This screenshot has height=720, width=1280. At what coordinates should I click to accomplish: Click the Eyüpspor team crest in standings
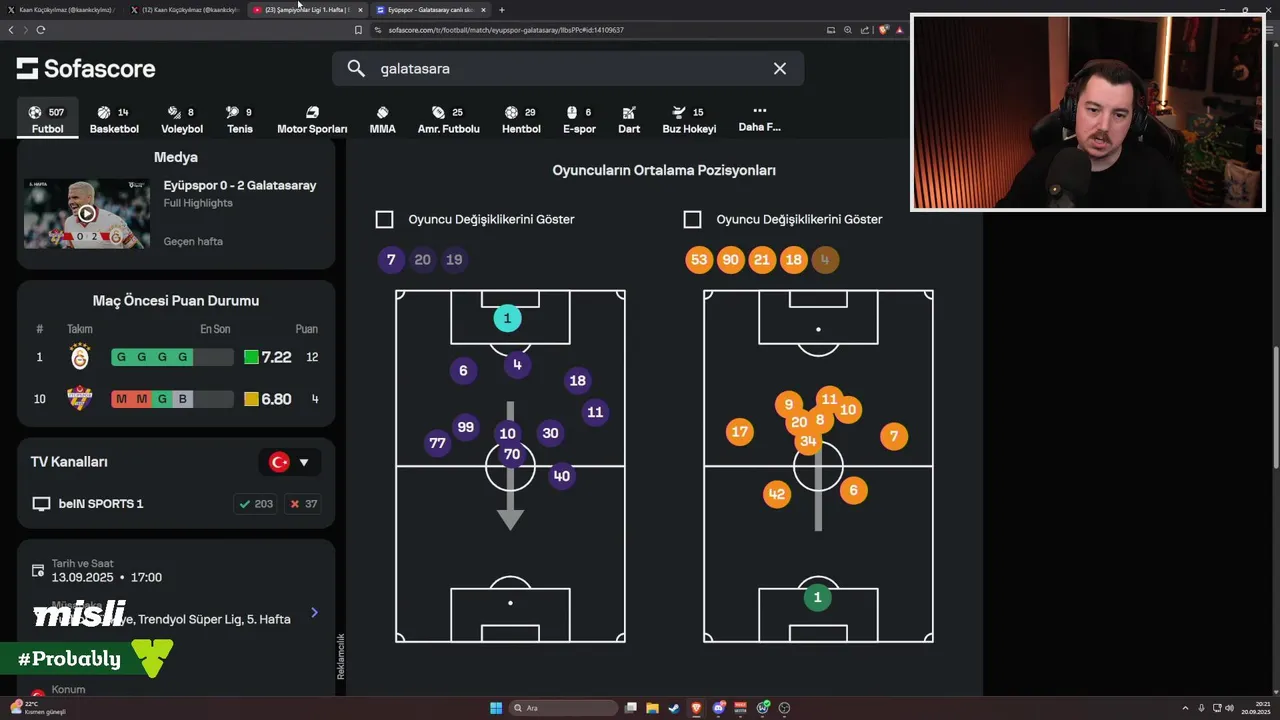[80, 399]
